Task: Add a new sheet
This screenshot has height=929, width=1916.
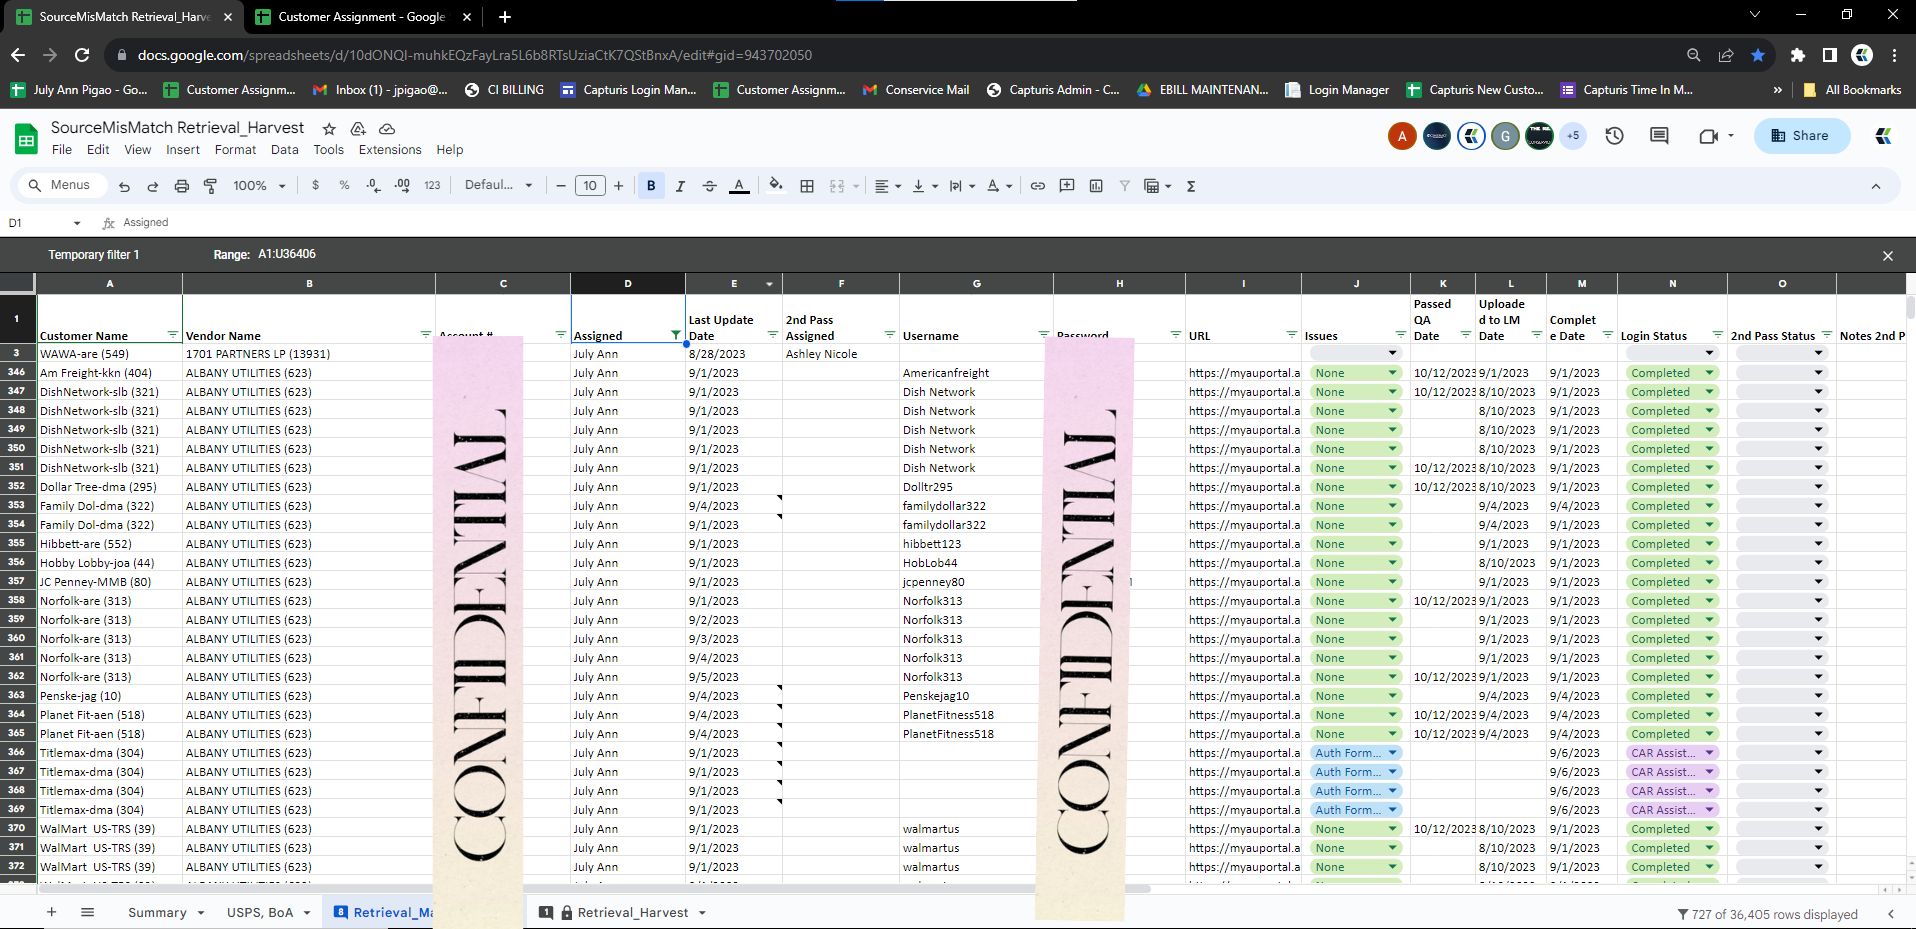Action: [51, 912]
